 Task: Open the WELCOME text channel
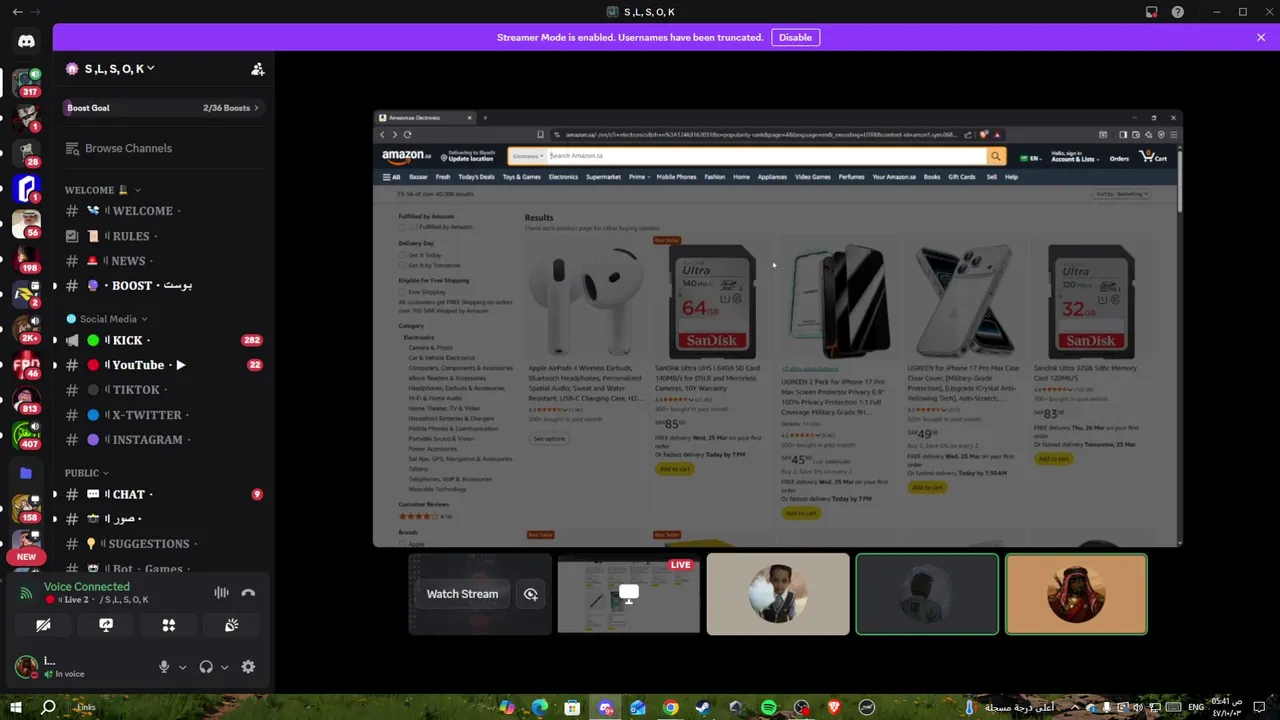point(163,211)
